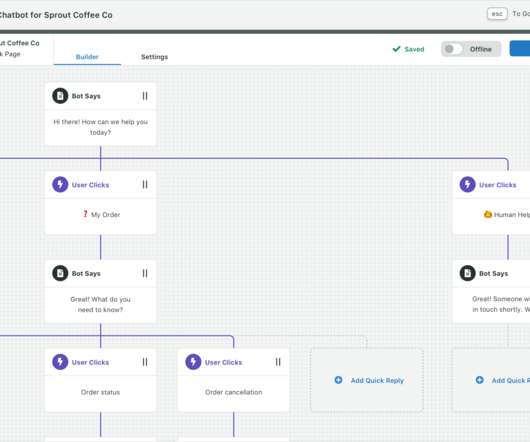
Task: Switch to the Settings tab
Action: (x=154, y=57)
